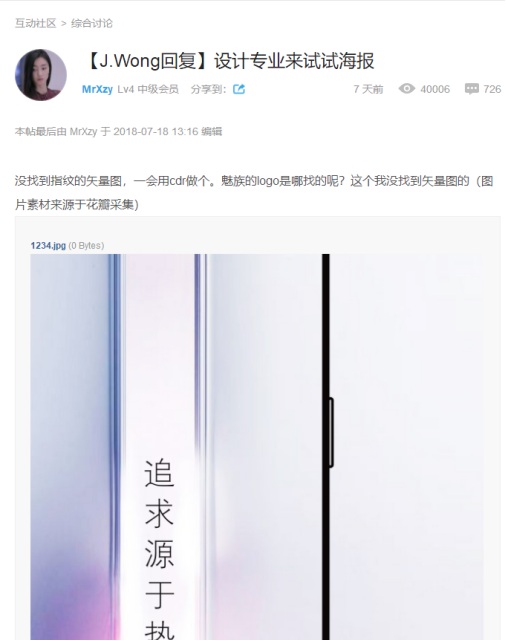Click the author avatar photo
506x641 pixels.
41,75
